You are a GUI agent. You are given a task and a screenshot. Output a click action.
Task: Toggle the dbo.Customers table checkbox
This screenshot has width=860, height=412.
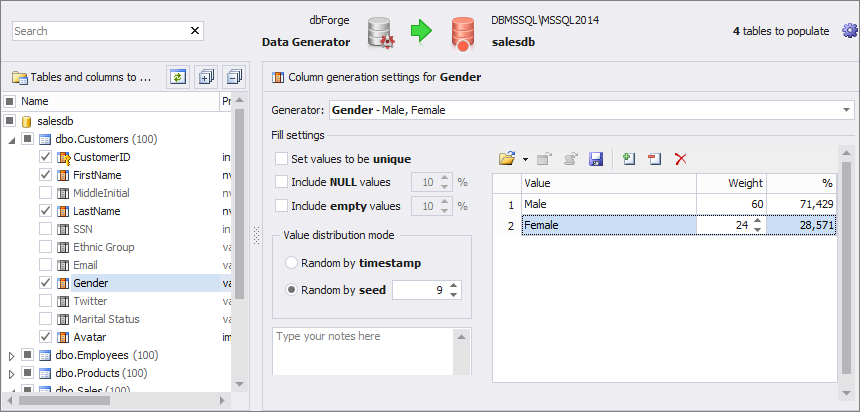tap(27, 139)
